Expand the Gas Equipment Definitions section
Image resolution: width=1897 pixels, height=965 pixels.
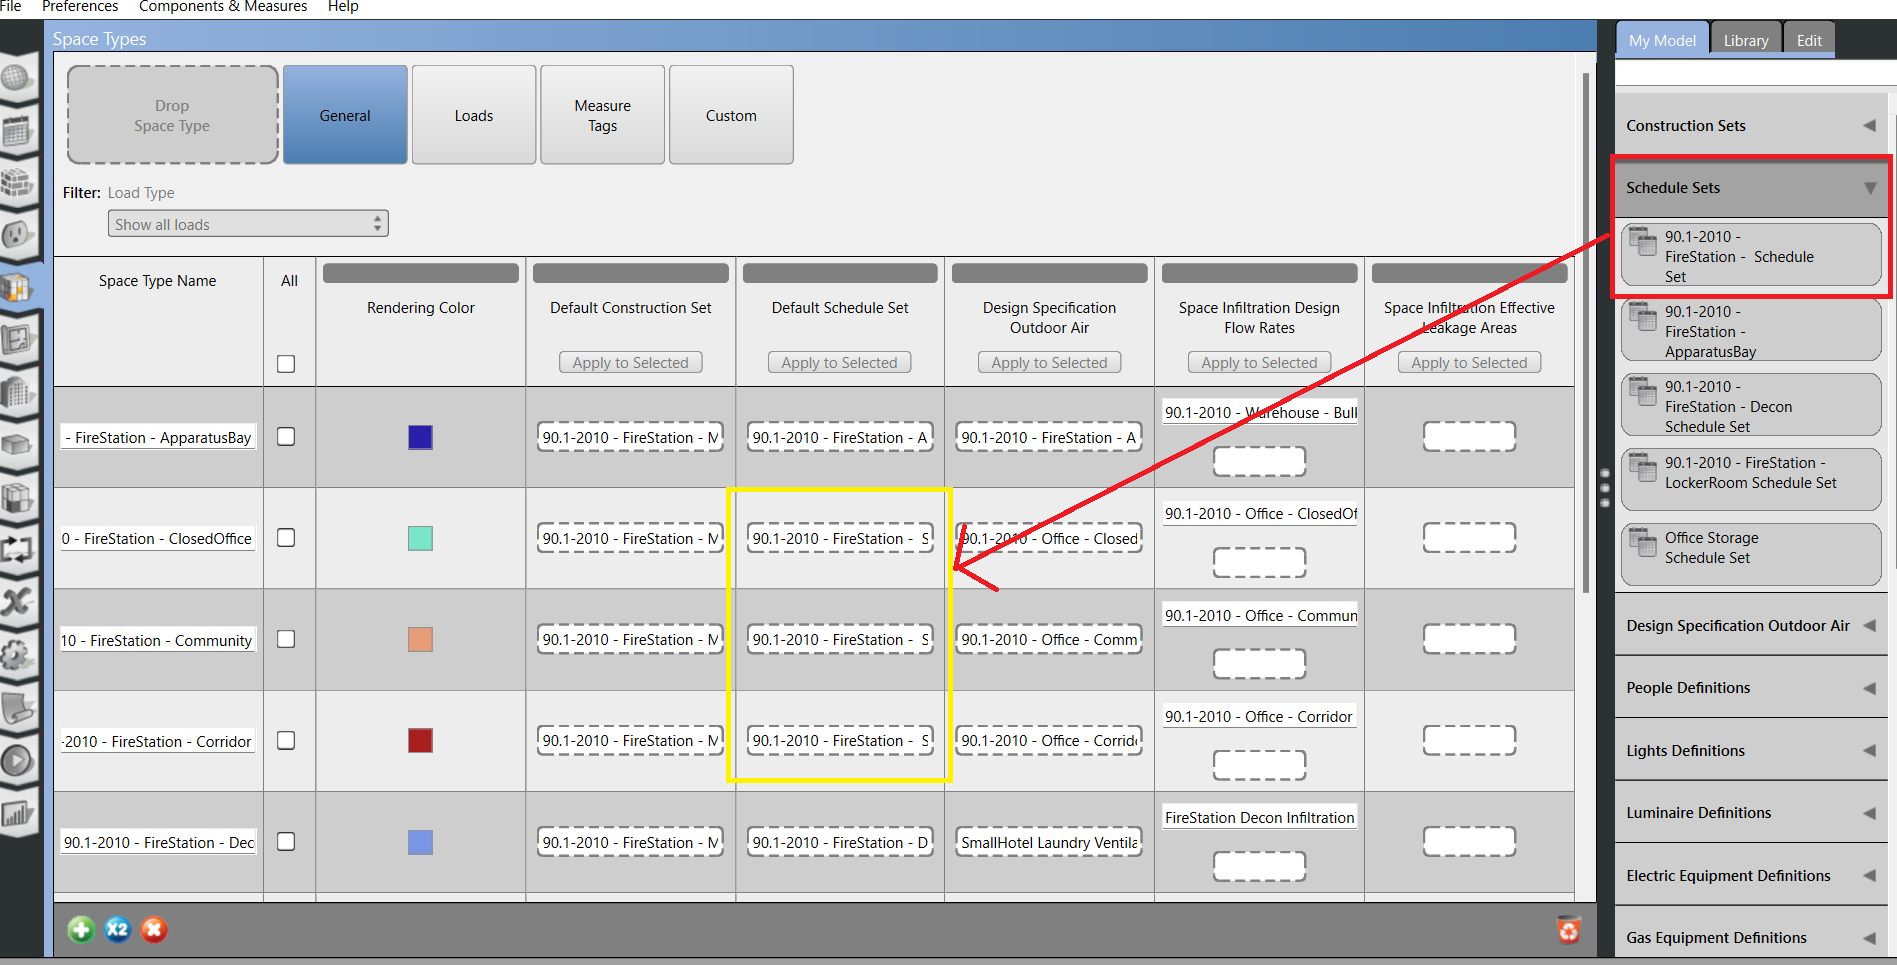pyautogui.click(x=1750, y=938)
